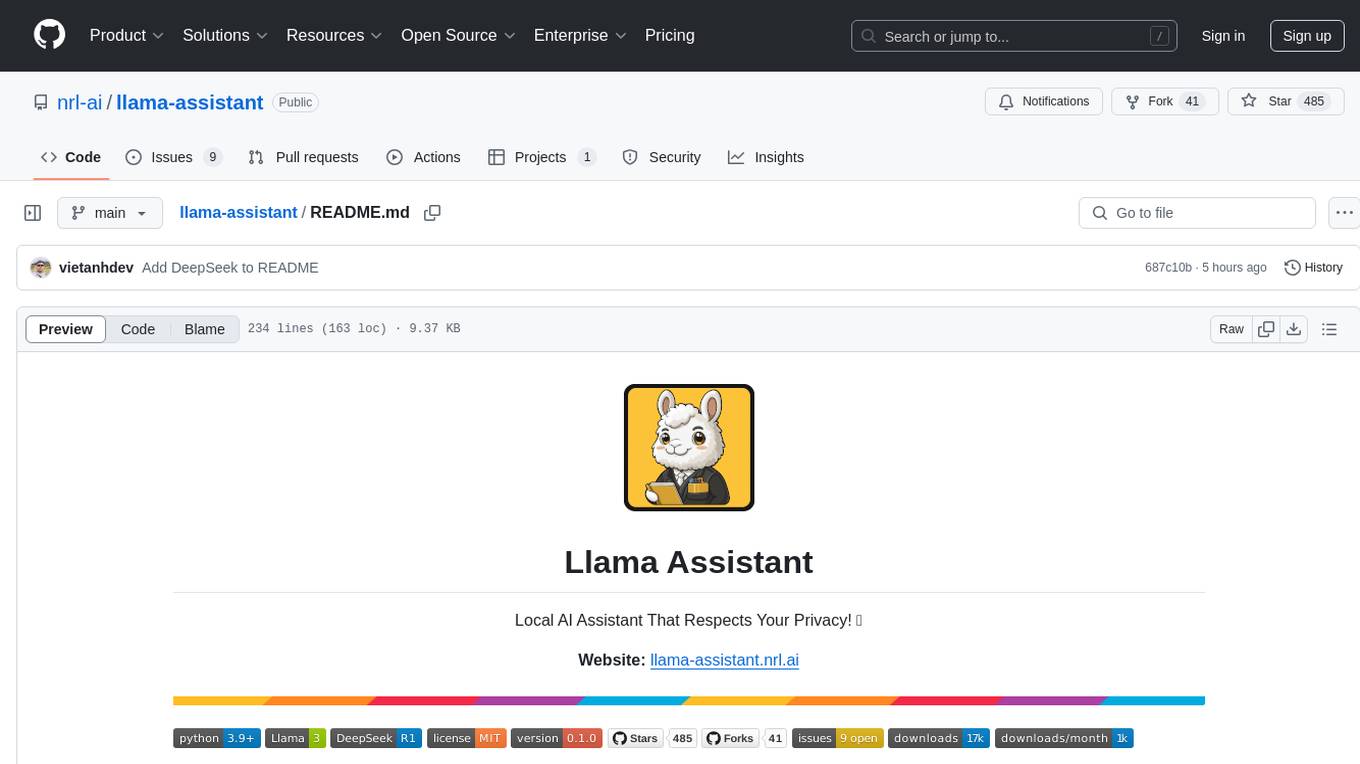Click the GitHub Forks 41 badge
1360x764 pixels.
point(744,738)
